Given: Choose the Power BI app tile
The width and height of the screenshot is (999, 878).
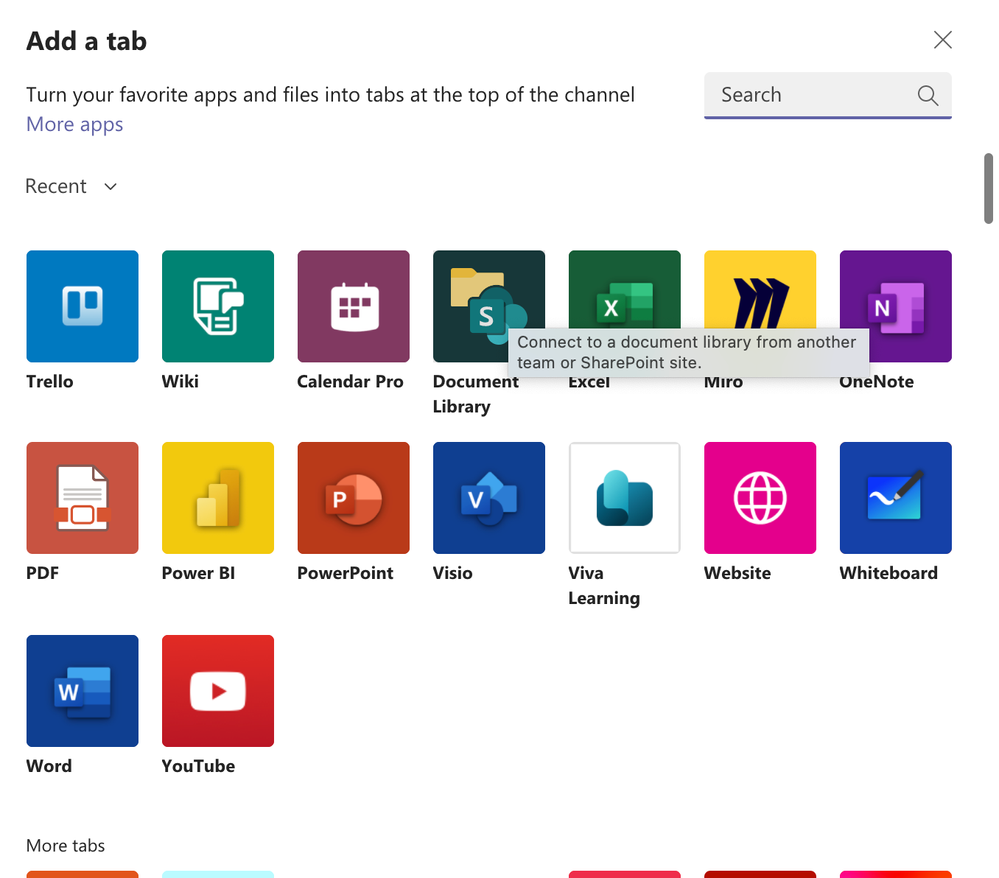Looking at the screenshot, I should pos(218,498).
